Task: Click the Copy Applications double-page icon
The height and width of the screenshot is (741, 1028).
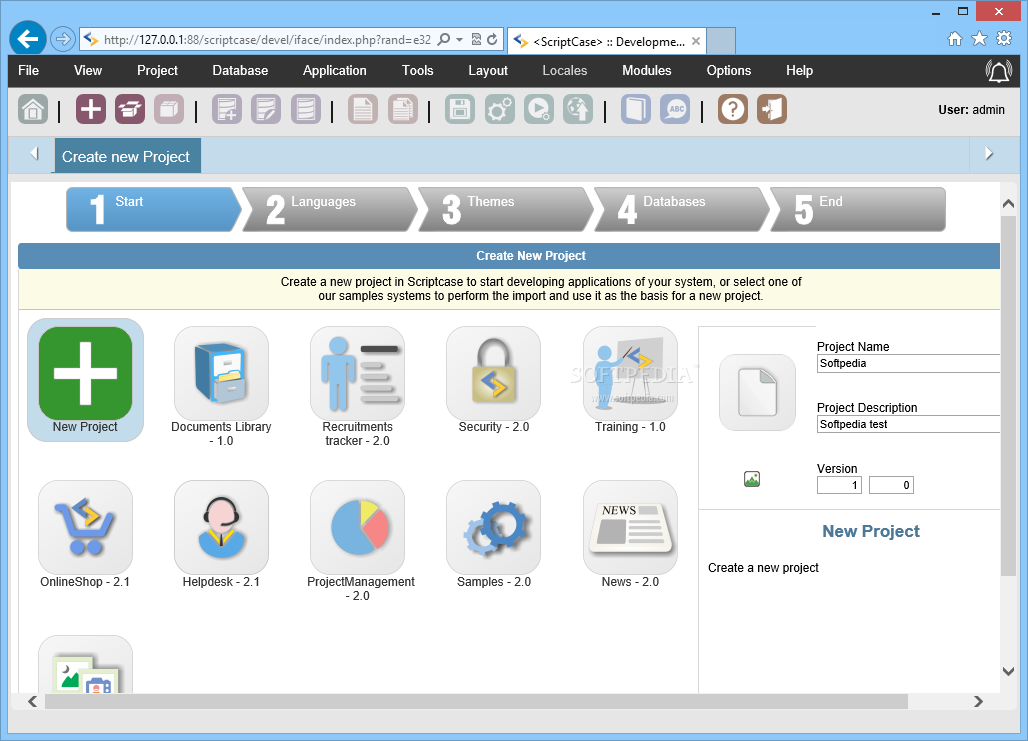Action: (x=403, y=110)
